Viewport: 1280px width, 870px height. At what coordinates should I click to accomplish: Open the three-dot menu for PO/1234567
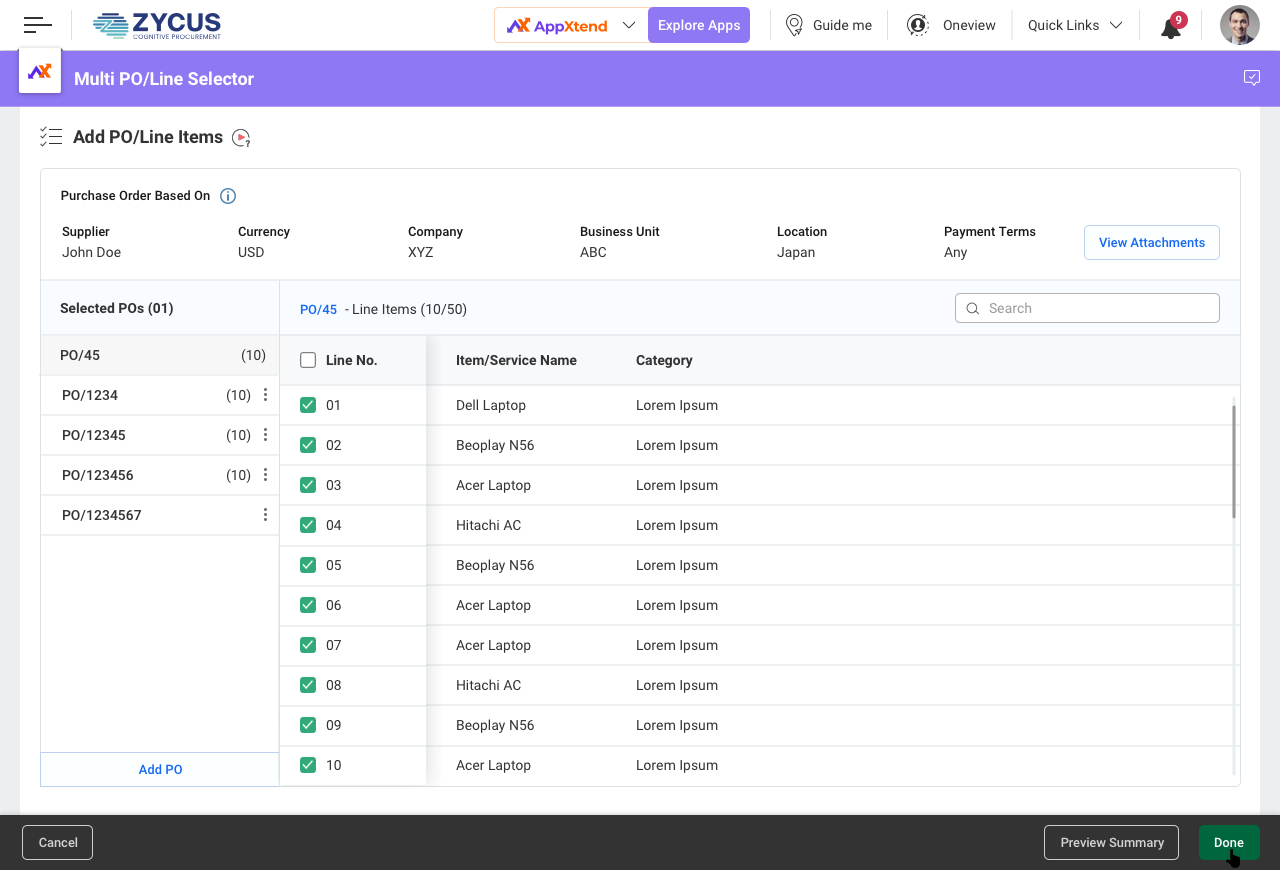point(265,515)
